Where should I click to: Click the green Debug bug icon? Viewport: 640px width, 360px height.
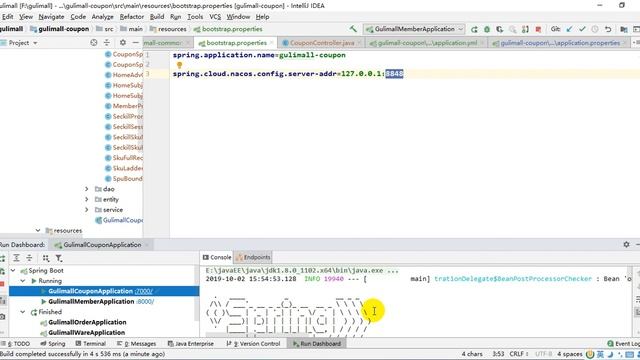click(487, 29)
